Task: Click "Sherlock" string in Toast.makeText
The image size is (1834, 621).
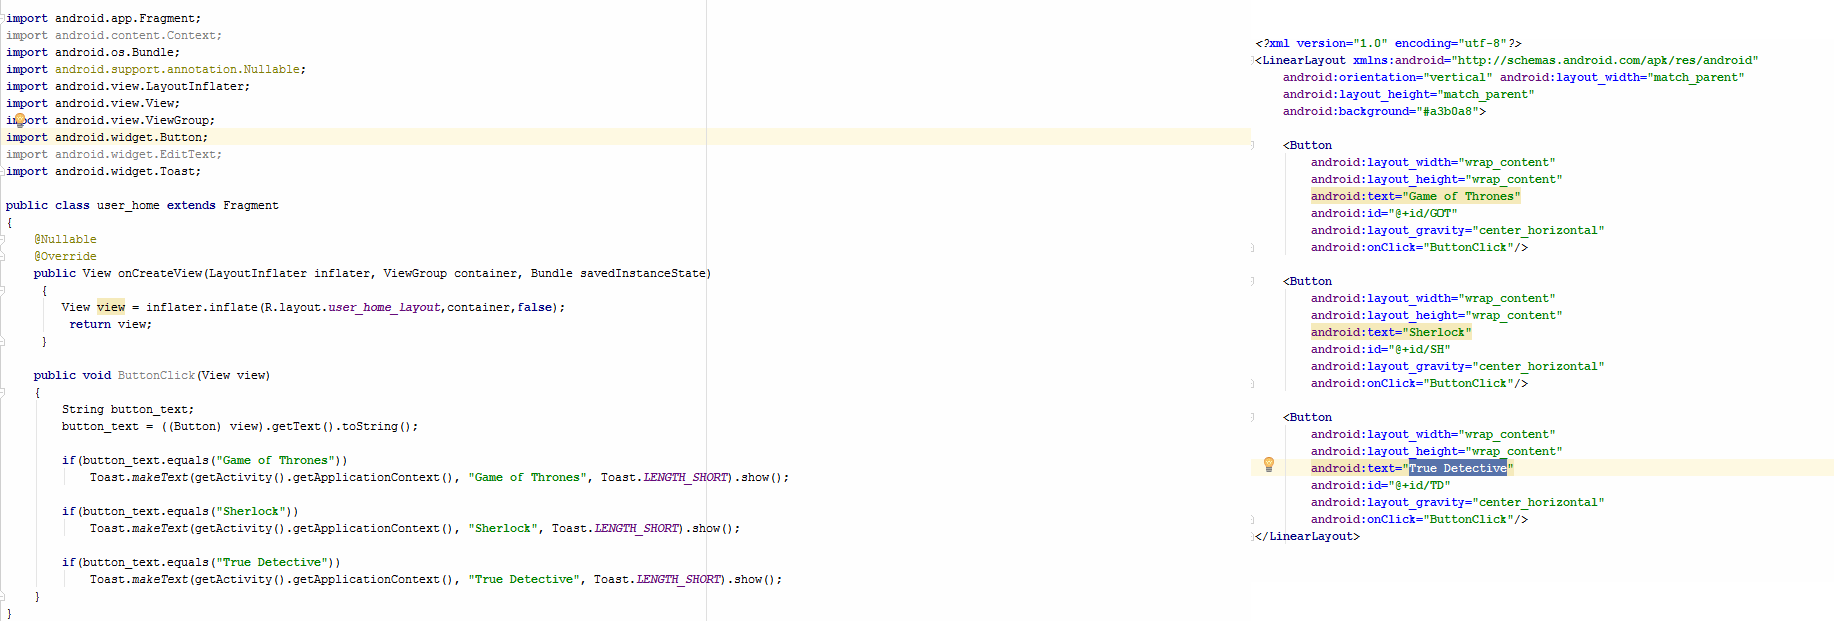Action: [x=503, y=528]
